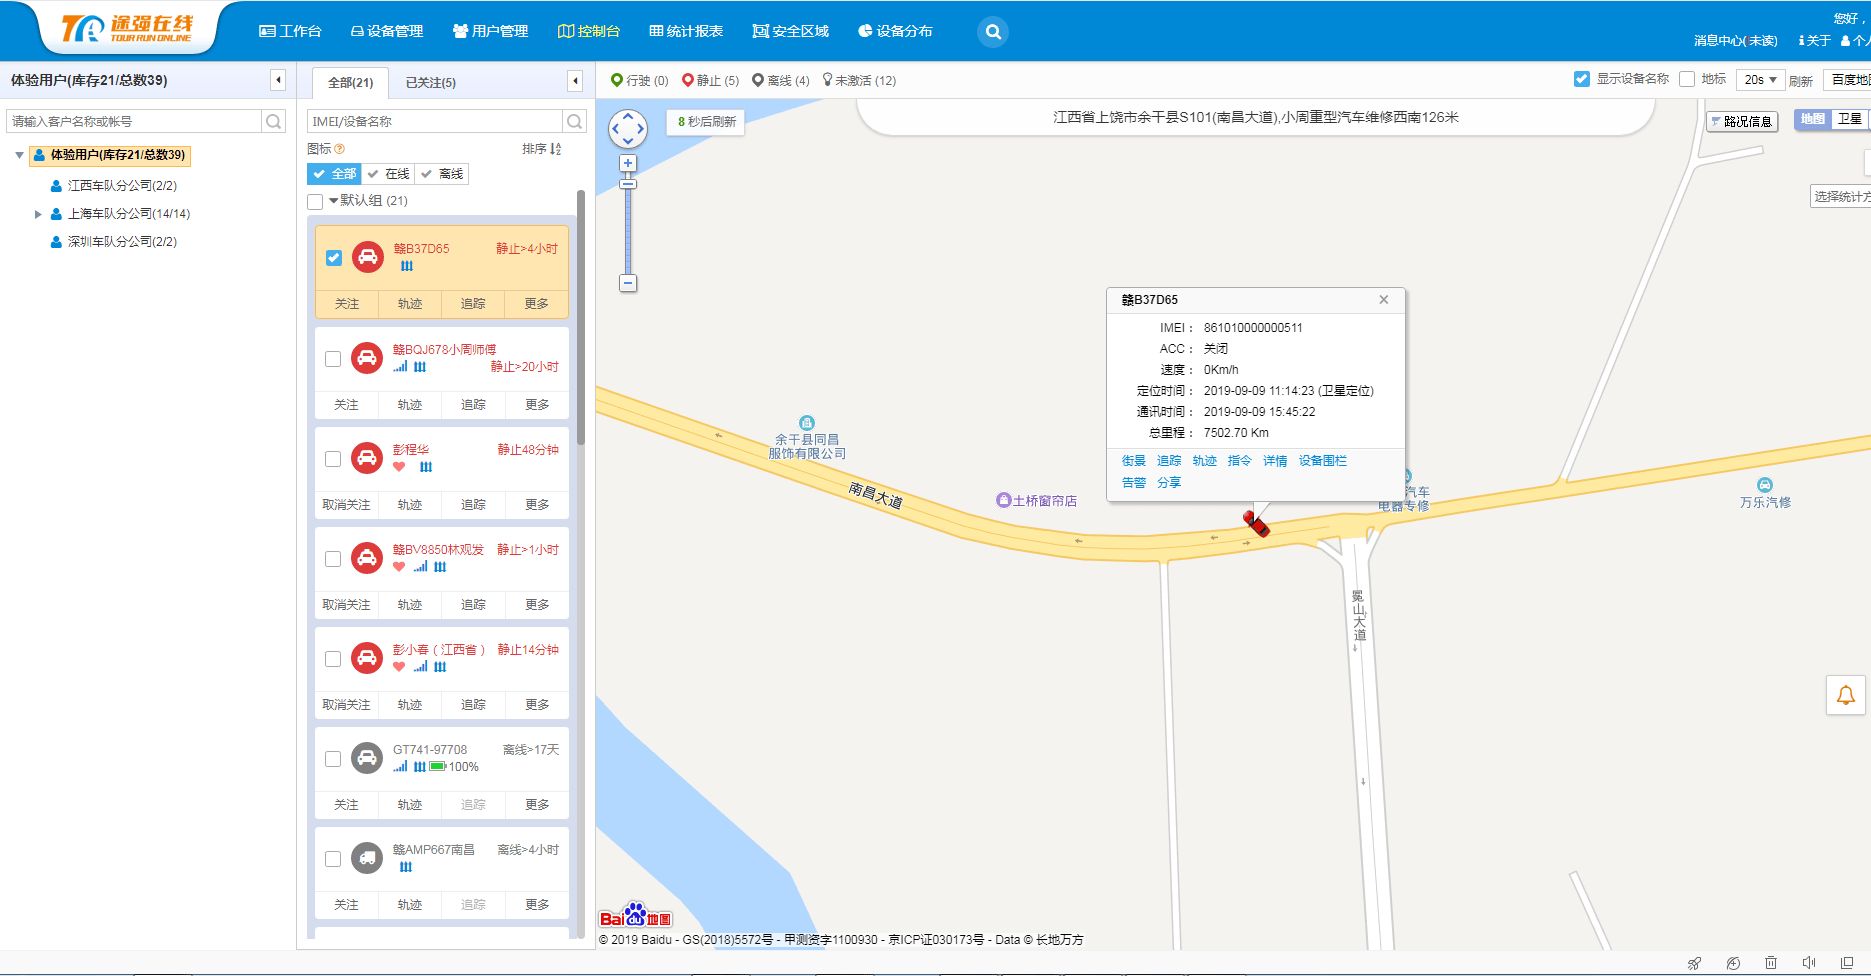This screenshot has height=976, width=1871.
Task: Enable the 地标 checkbox
Action: [1687, 79]
